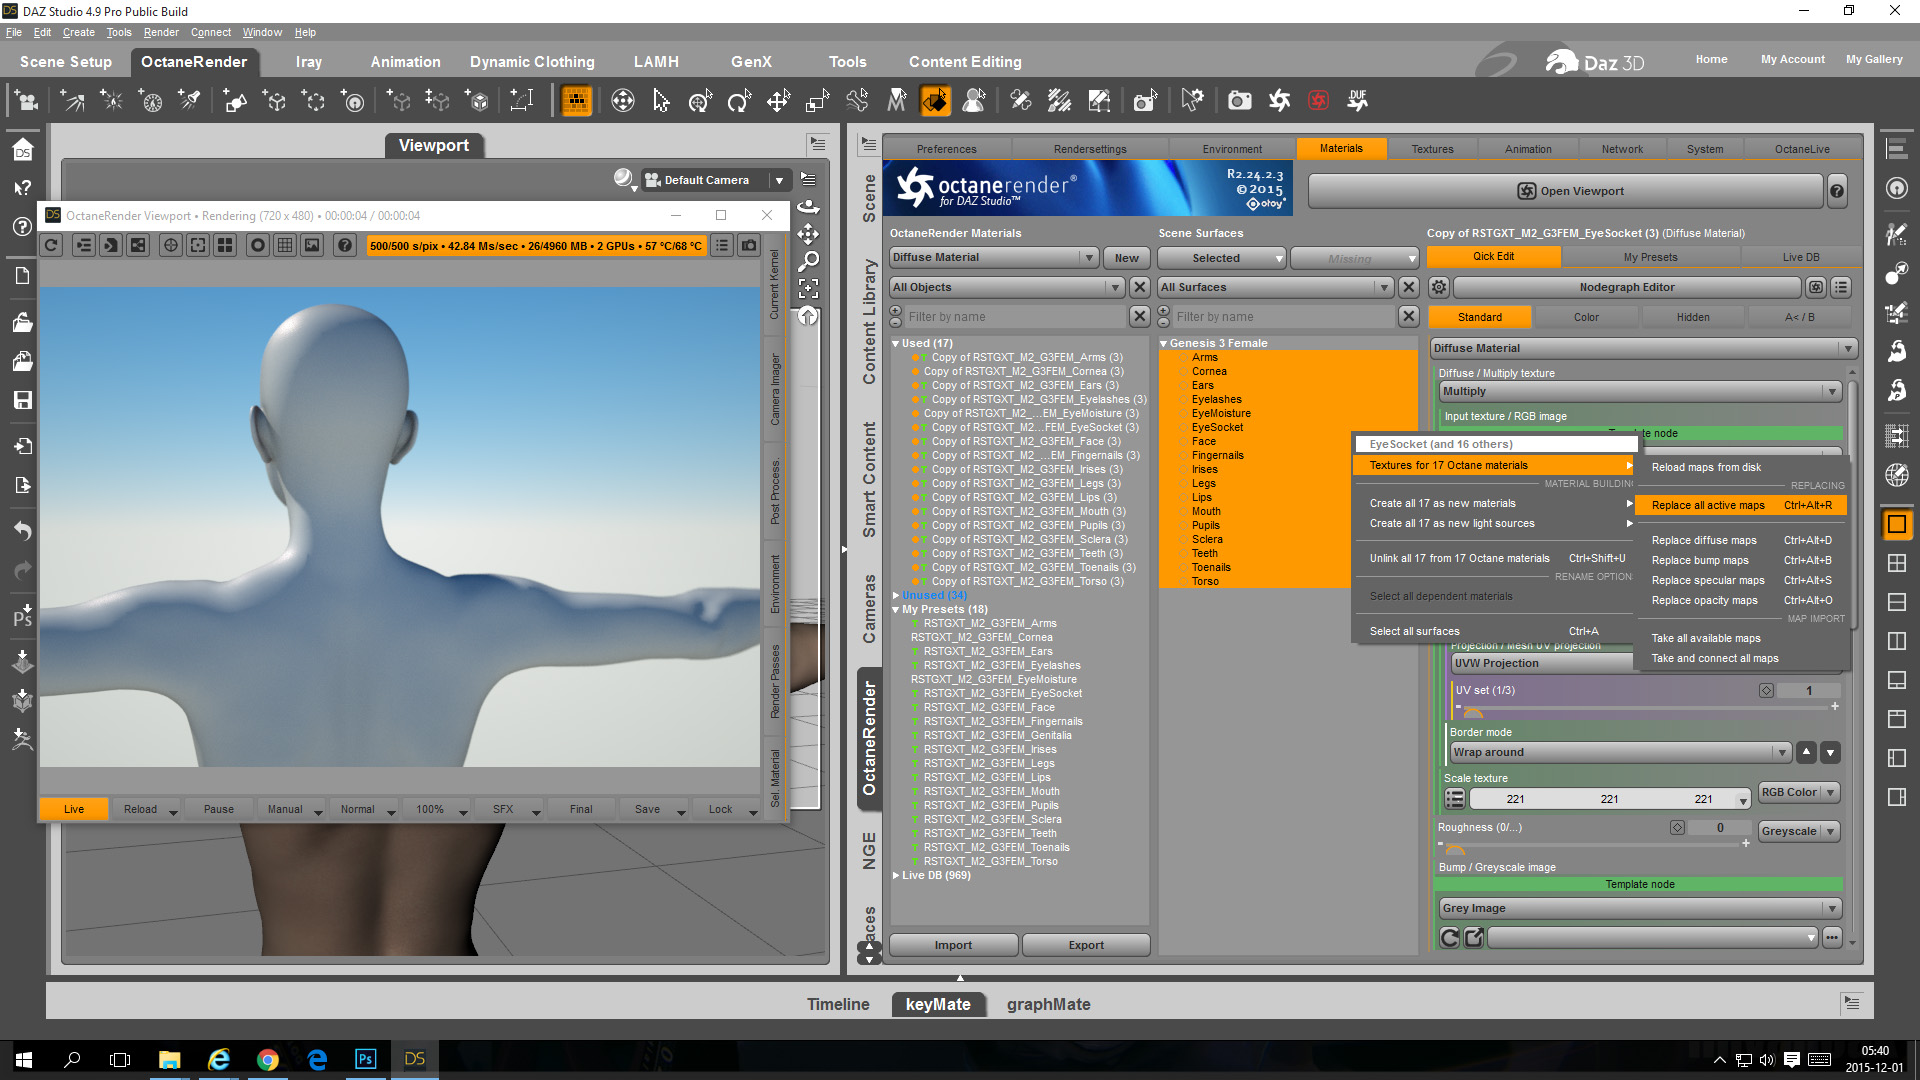Image resolution: width=1920 pixels, height=1080 pixels.
Task: Click the Nodegraph Editor button
Action: point(1626,287)
